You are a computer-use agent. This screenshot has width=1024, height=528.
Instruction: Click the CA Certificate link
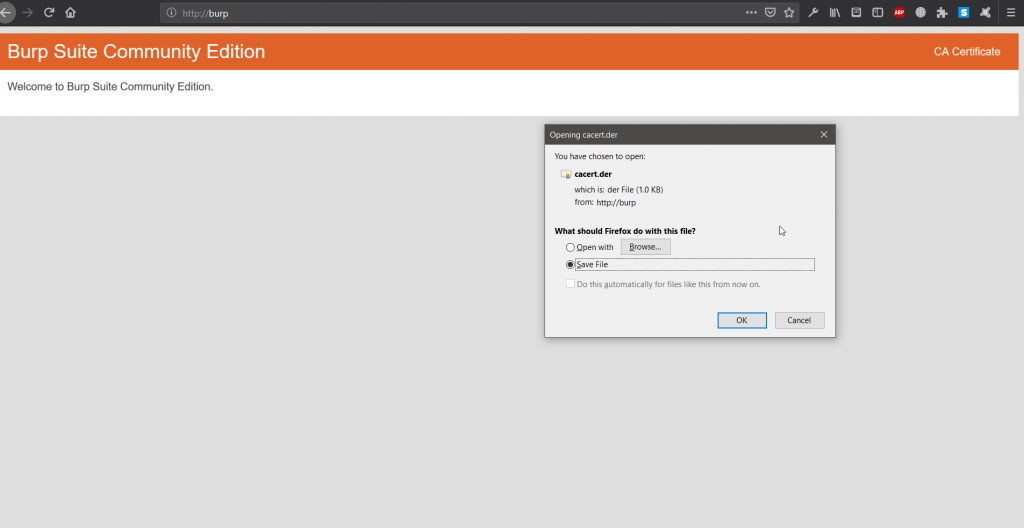point(966,52)
